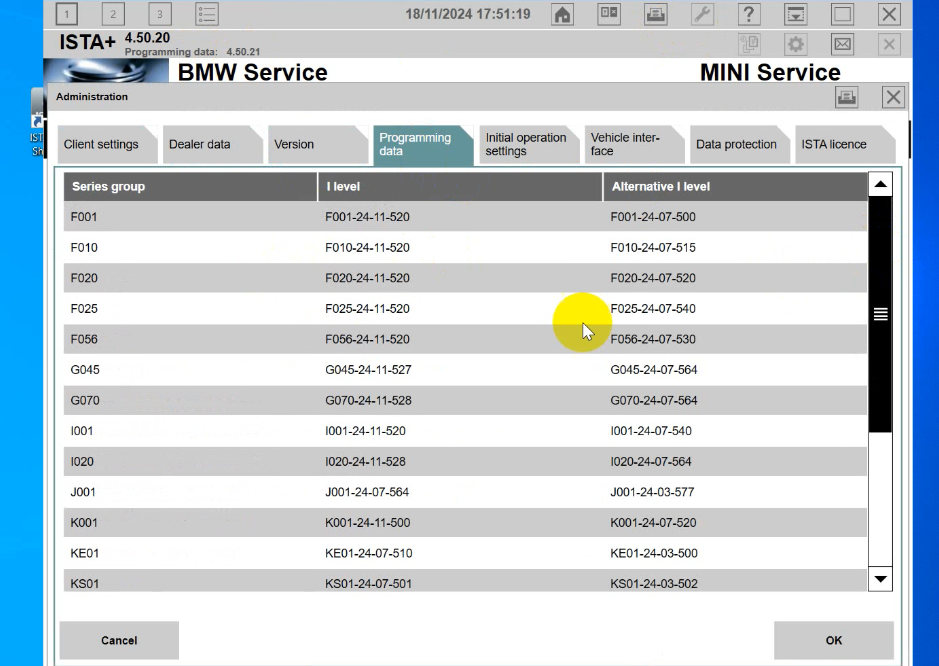Click I level KE01-24-07-510

click(x=369, y=553)
